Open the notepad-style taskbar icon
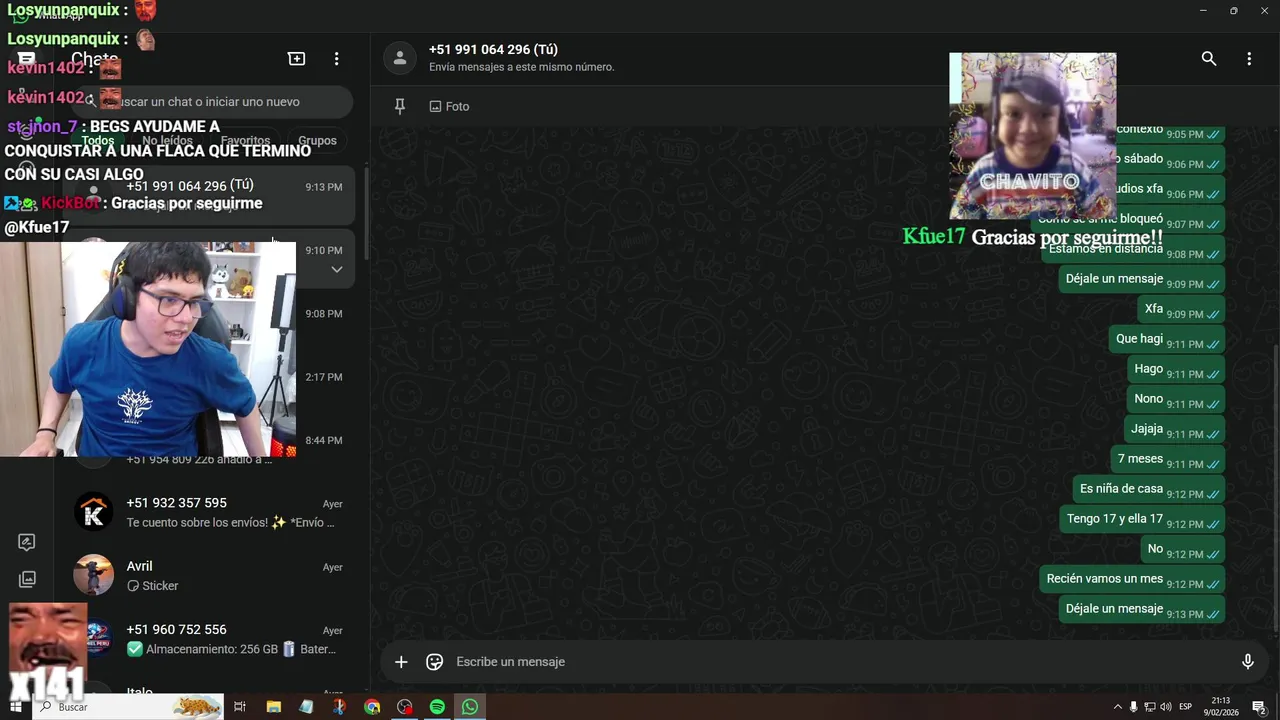Image resolution: width=1280 pixels, height=720 pixels. point(306,707)
